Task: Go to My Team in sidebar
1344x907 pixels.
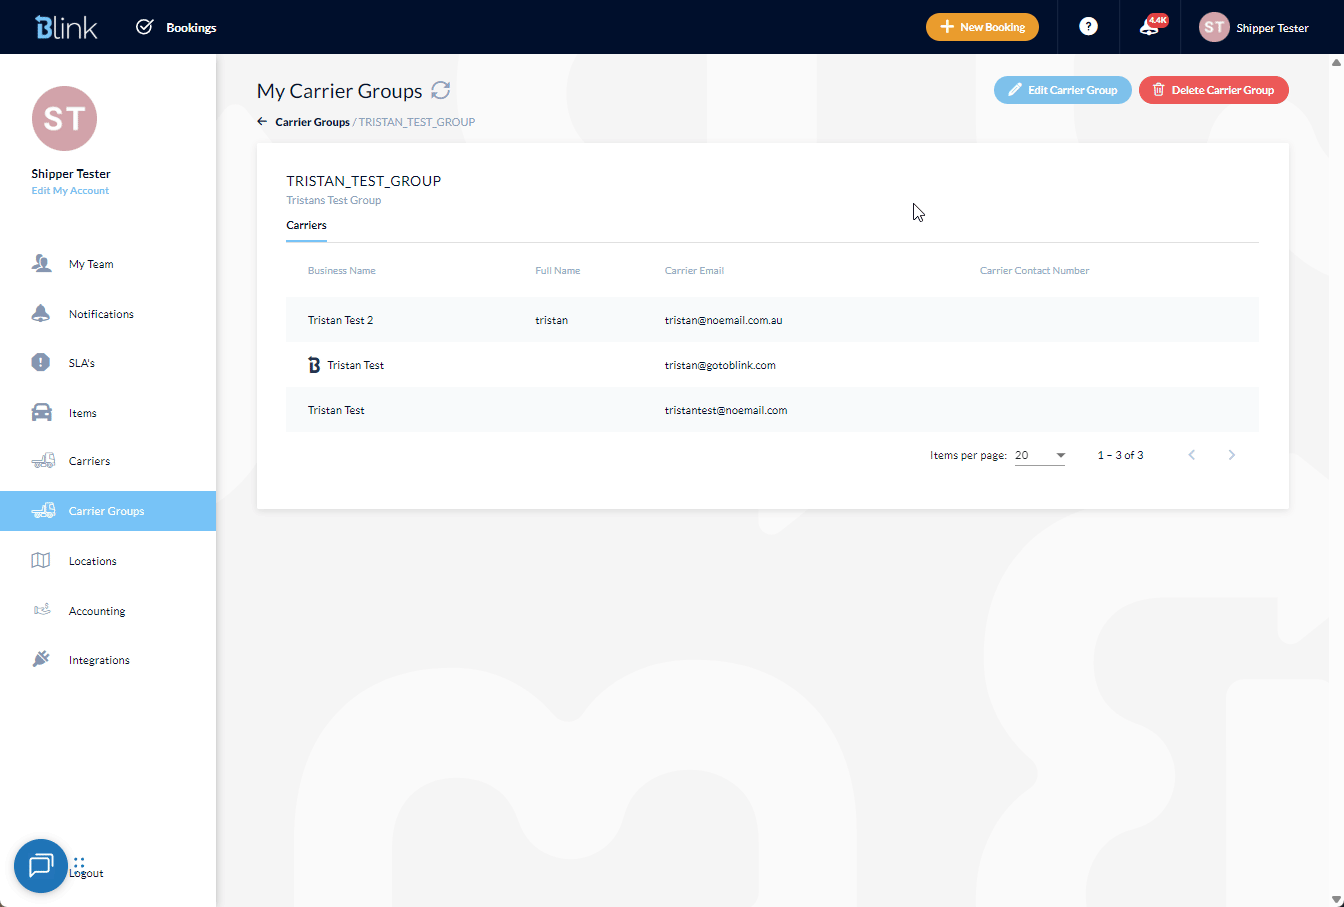Action: 91,264
